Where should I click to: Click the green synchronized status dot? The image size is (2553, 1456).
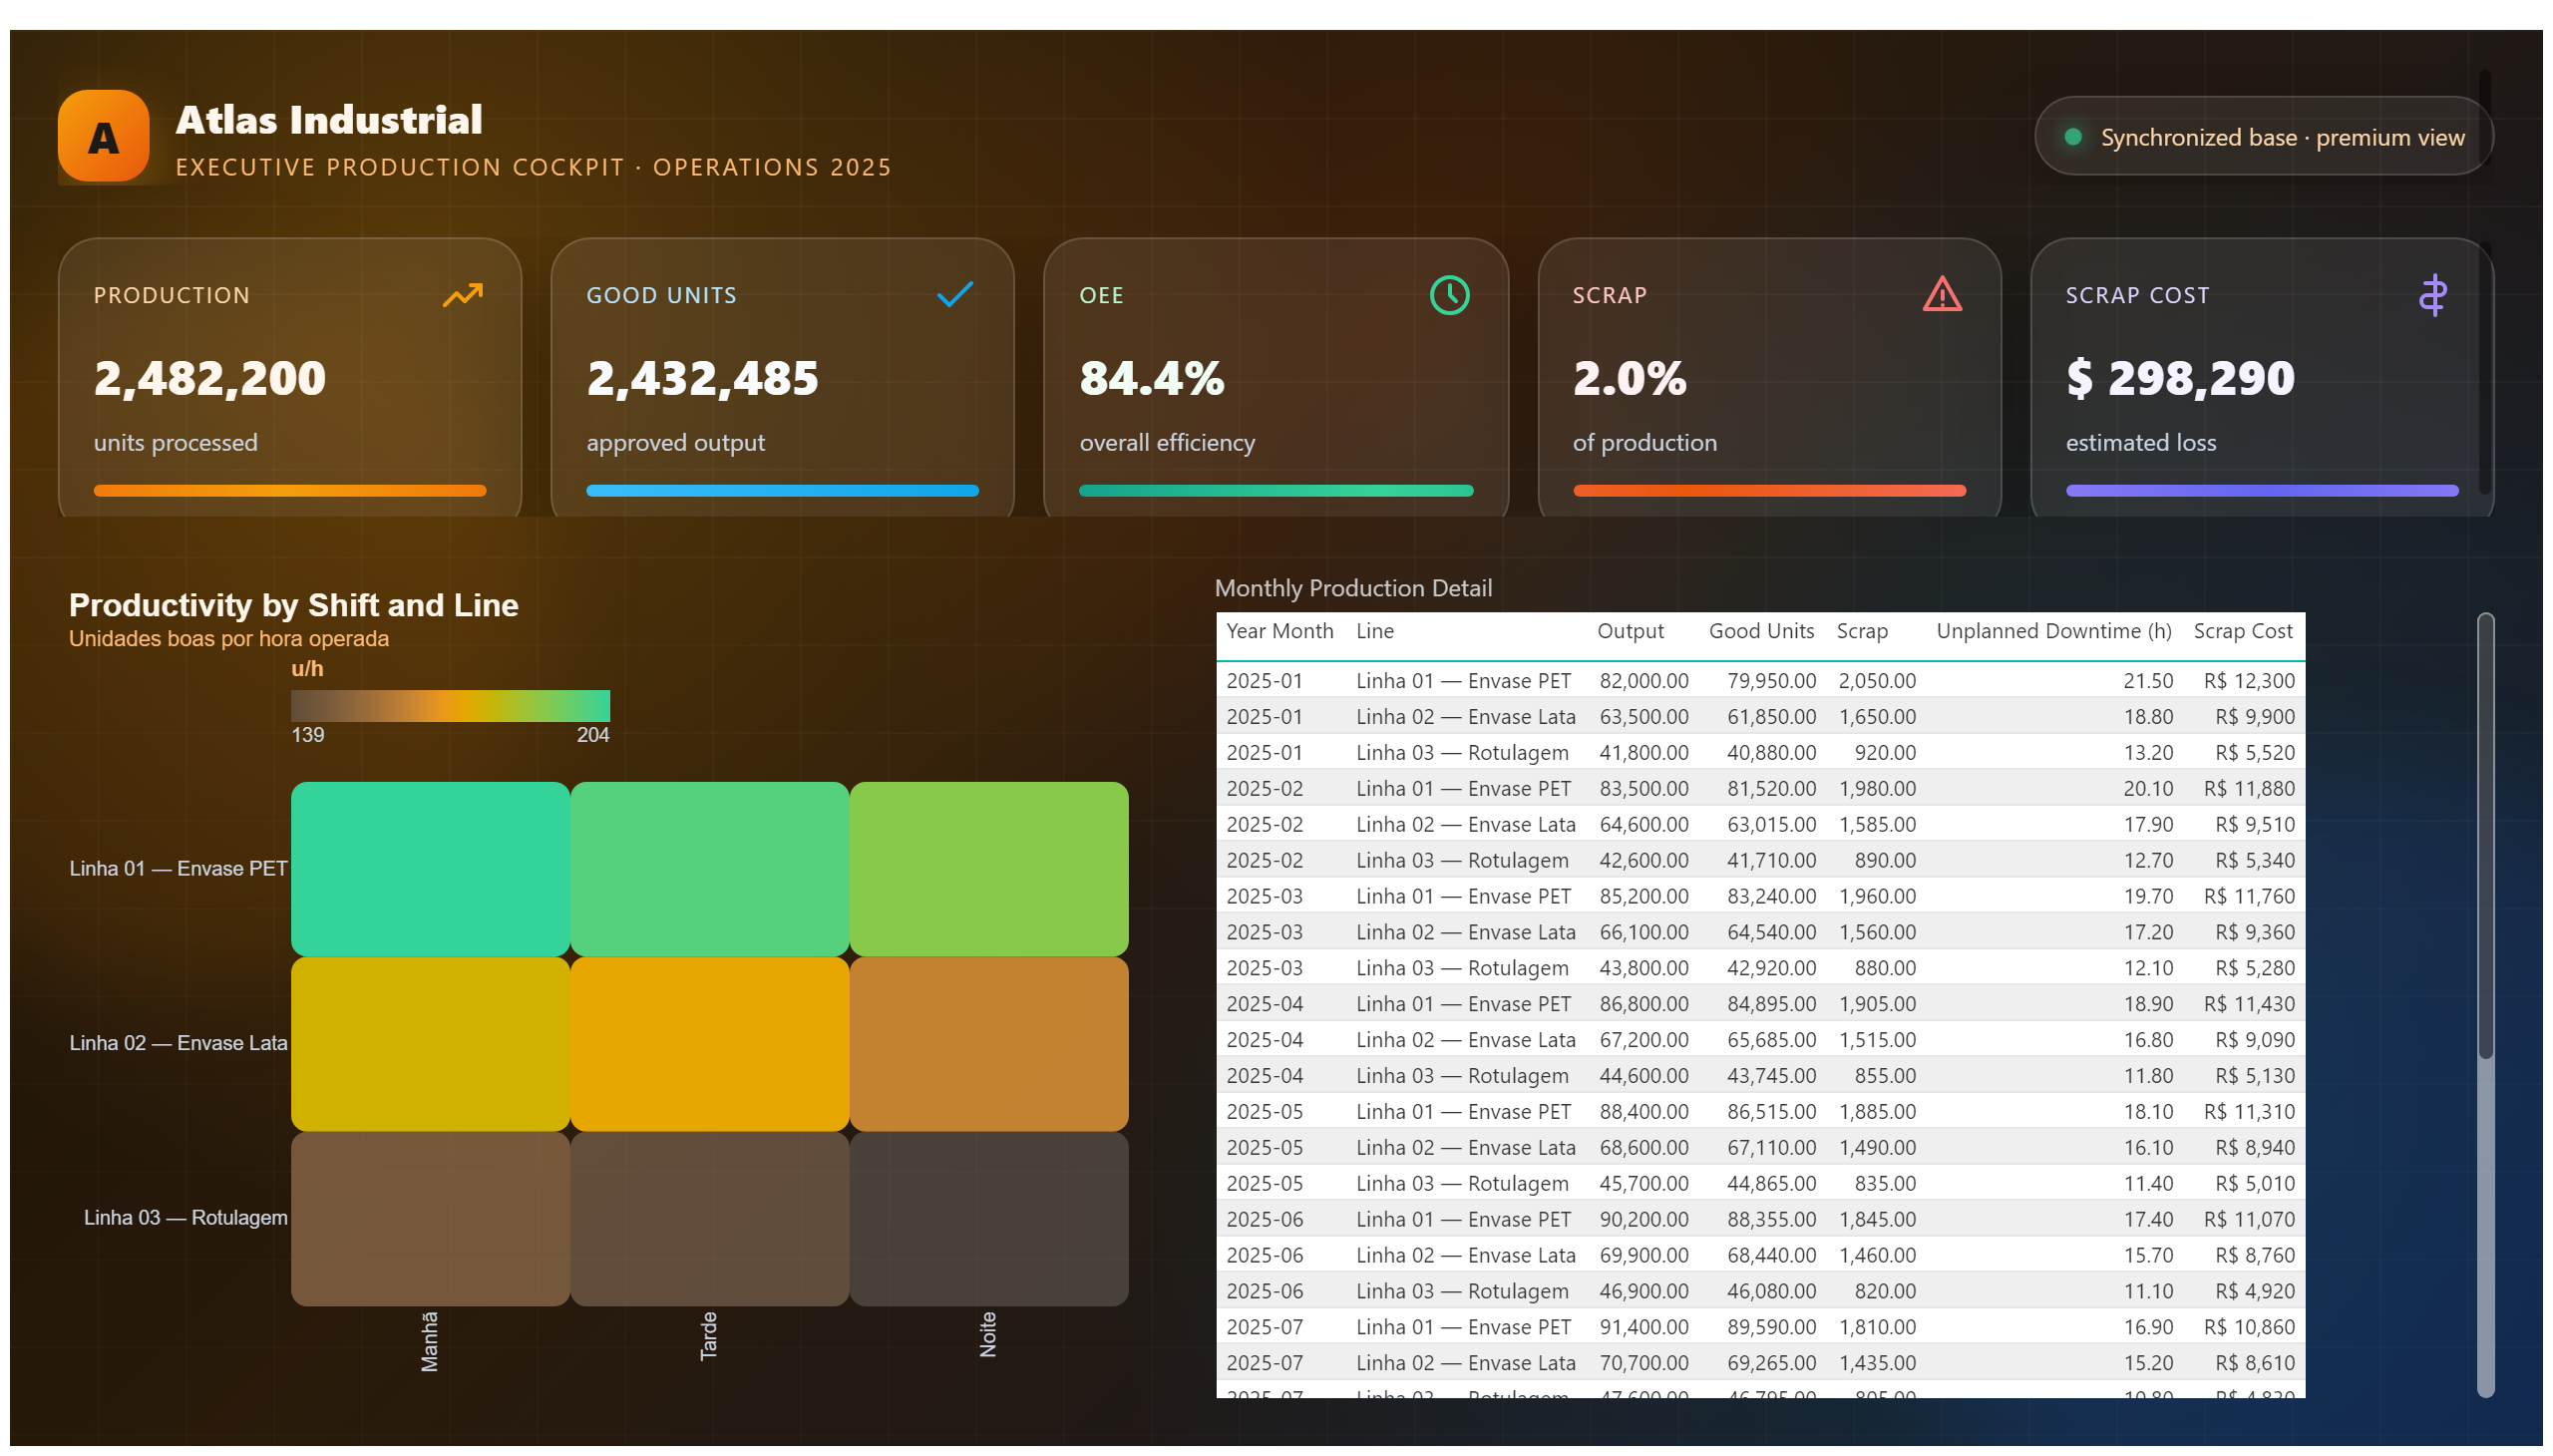click(2073, 136)
